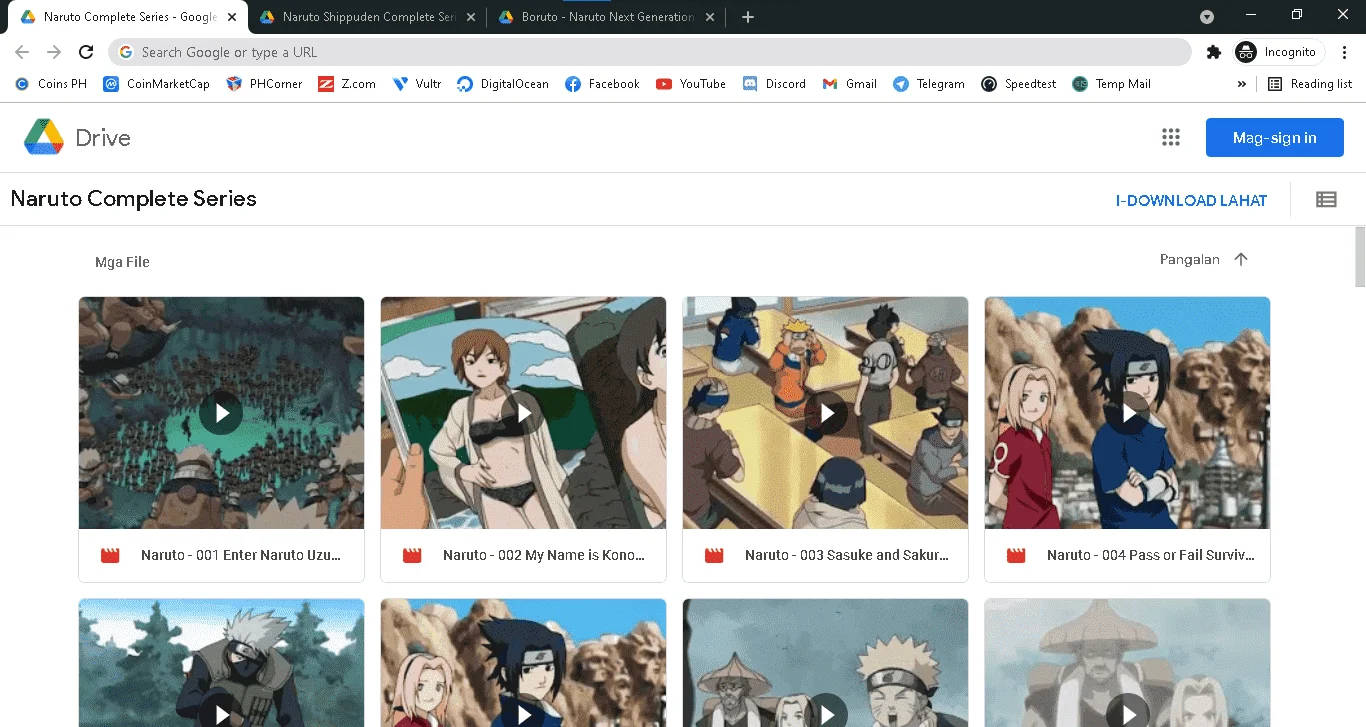Click the page vertical scrollbar thumb
This screenshot has height=727, width=1366.
click(x=1359, y=256)
